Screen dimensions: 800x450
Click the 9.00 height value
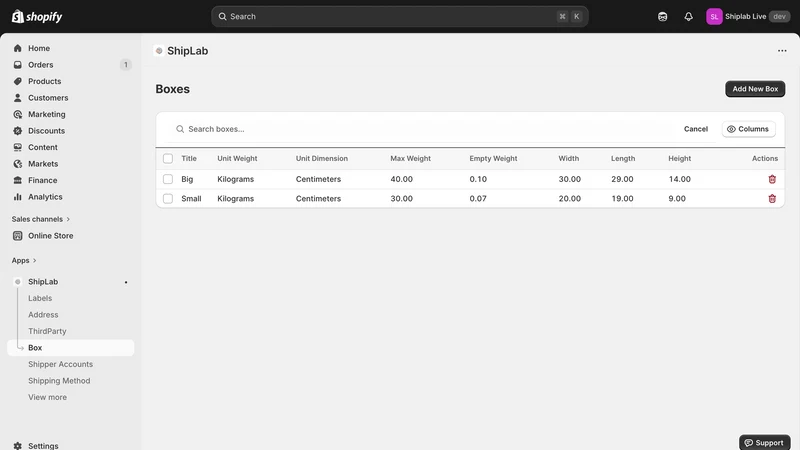(x=677, y=198)
